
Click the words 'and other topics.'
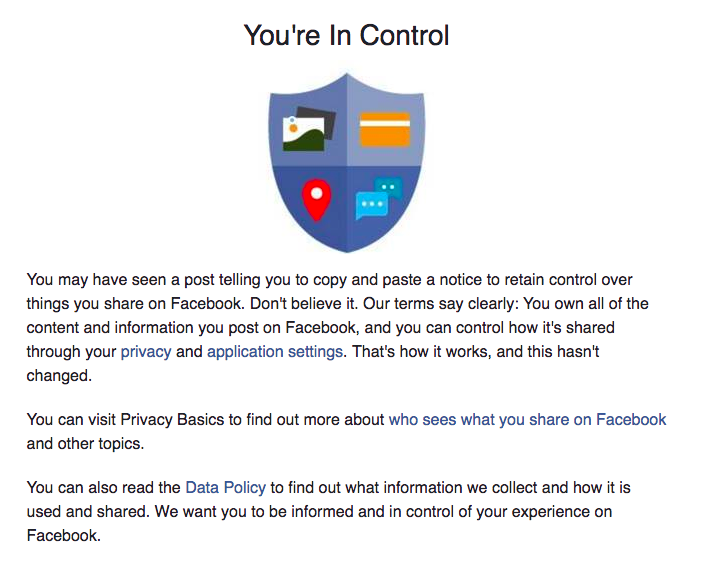(86, 444)
